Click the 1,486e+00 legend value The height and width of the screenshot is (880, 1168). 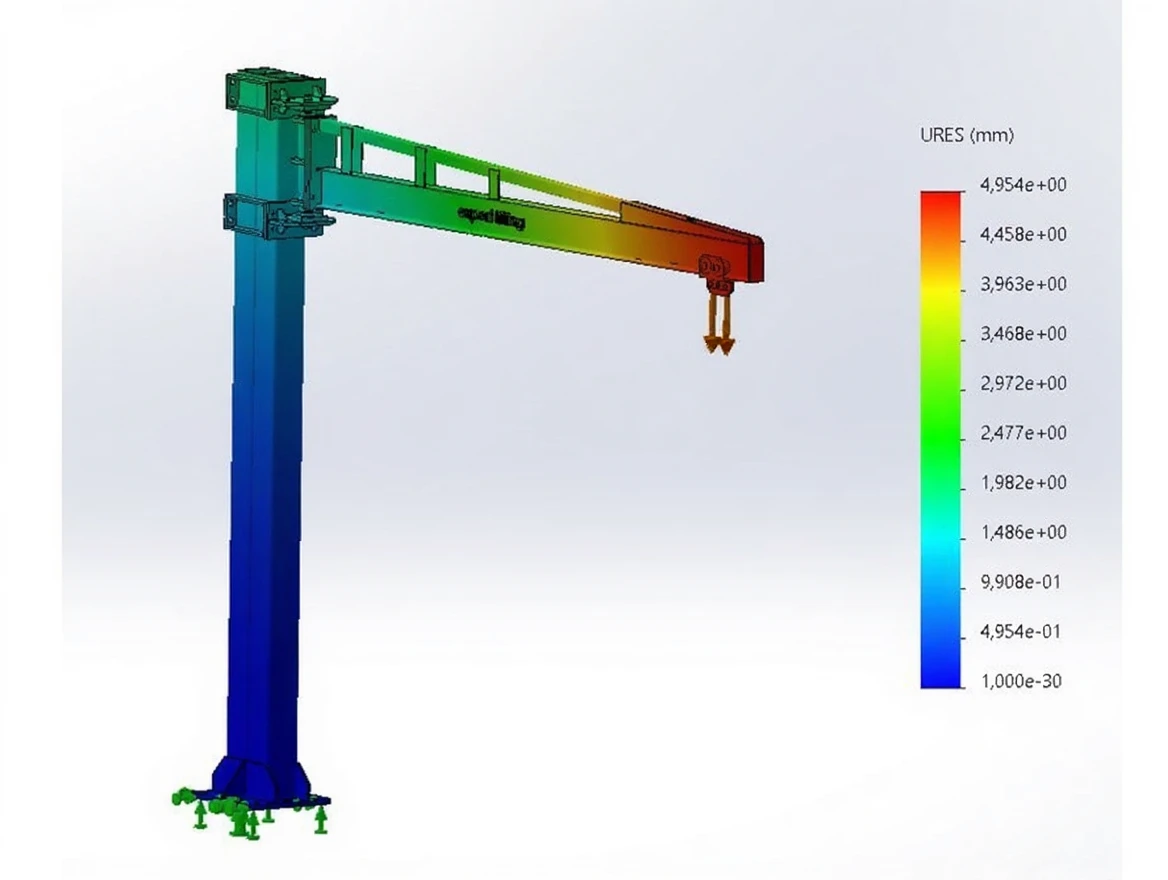point(1022,532)
